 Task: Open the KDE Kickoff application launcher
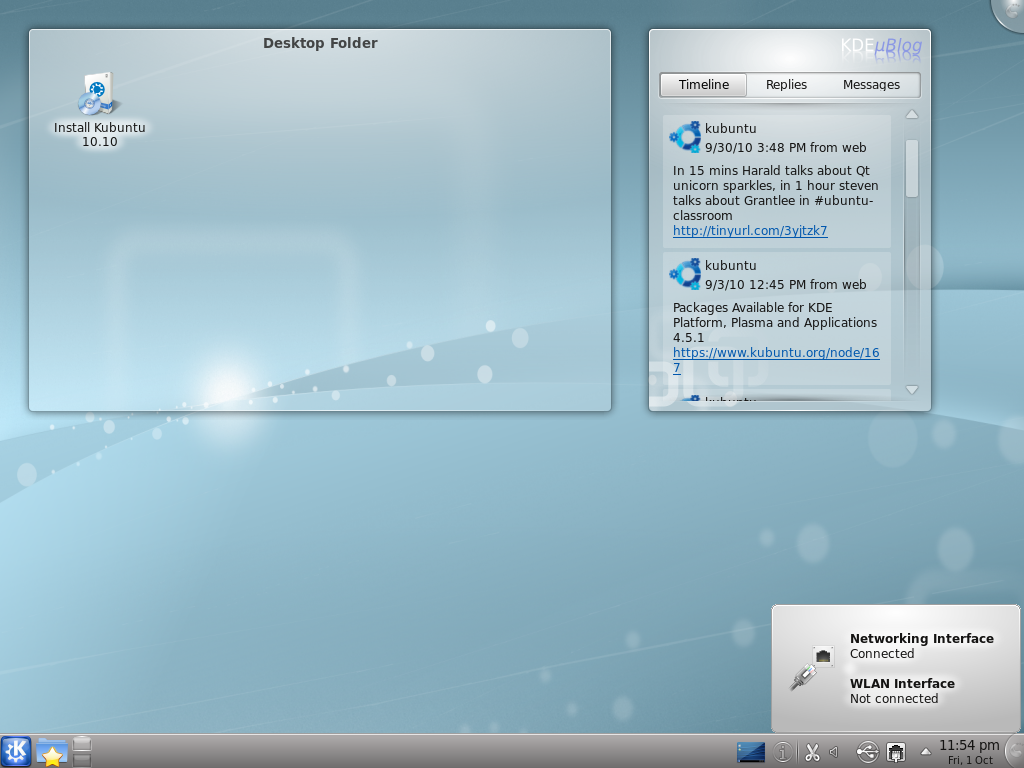[x=16, y=752]
